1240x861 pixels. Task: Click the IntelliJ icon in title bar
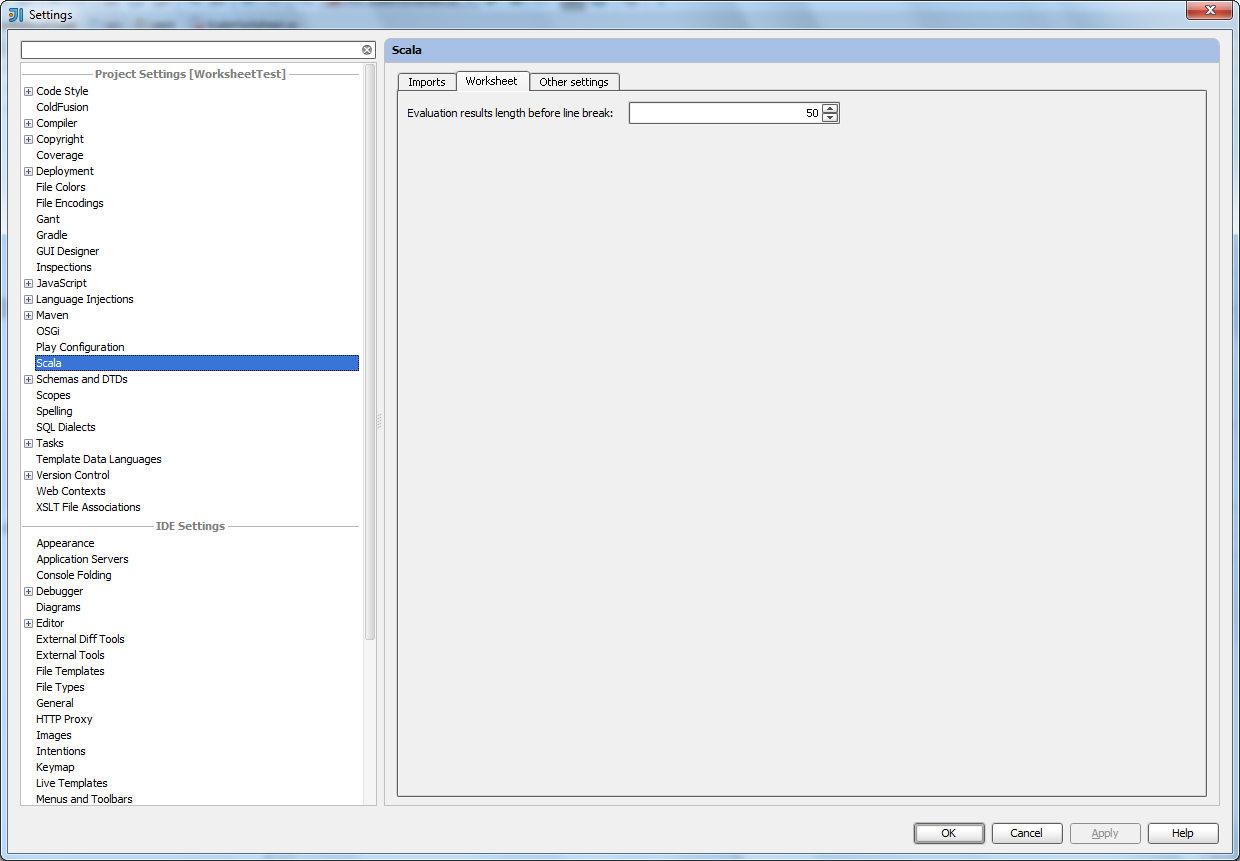point(15,14)
